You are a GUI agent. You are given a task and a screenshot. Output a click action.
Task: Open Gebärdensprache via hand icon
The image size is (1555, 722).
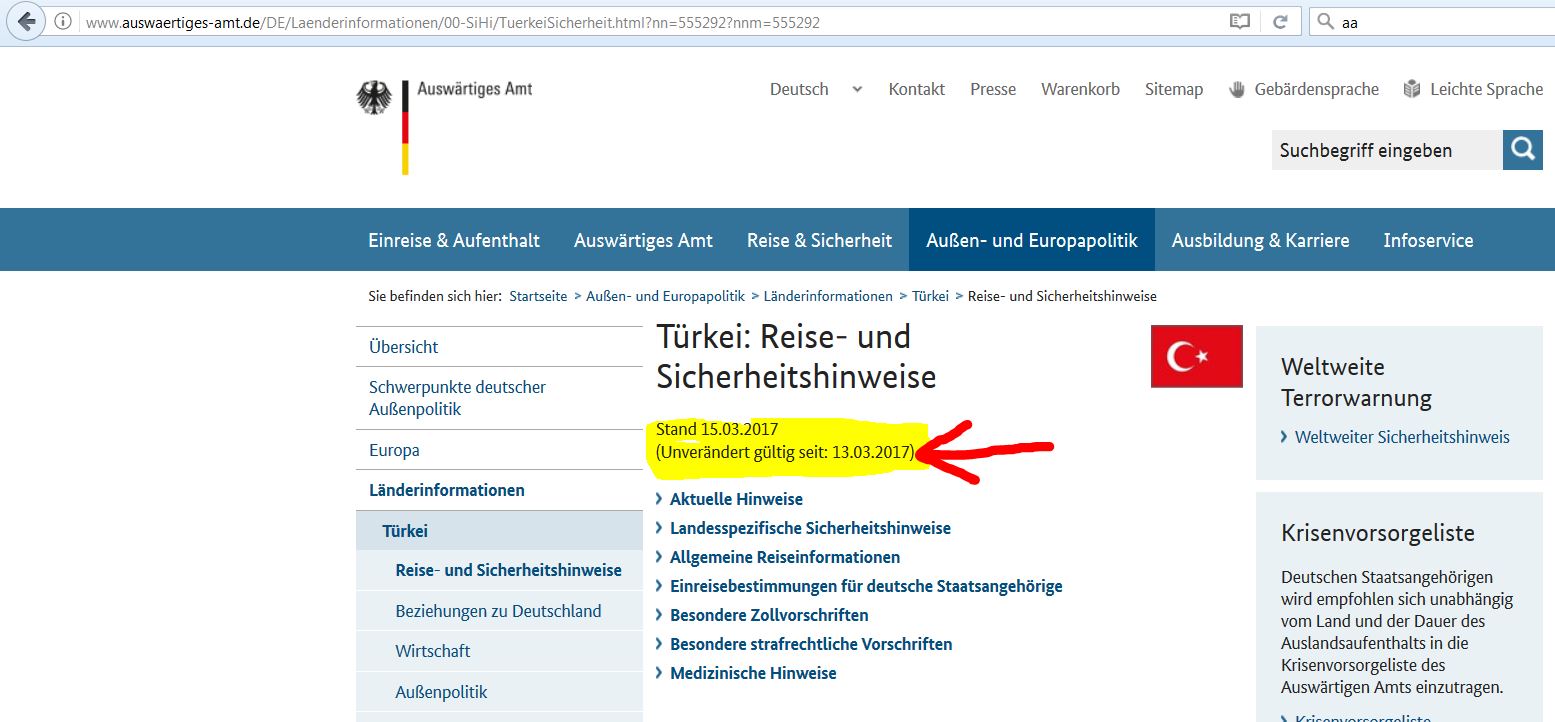point(1237,89)
